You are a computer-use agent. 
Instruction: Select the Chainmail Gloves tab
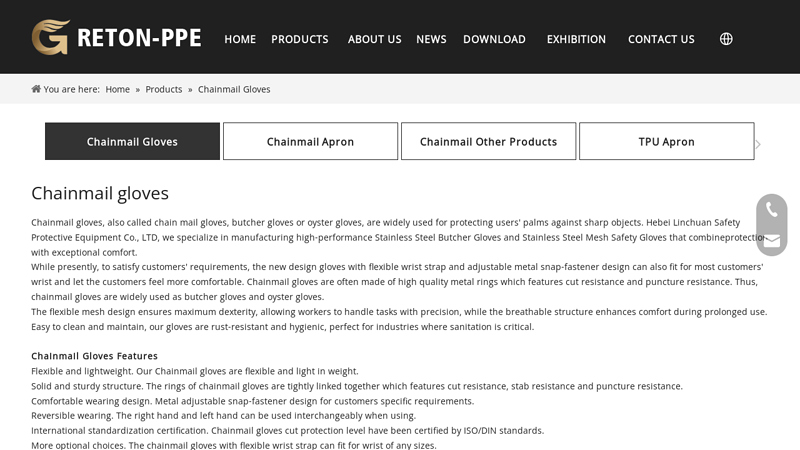132,142
